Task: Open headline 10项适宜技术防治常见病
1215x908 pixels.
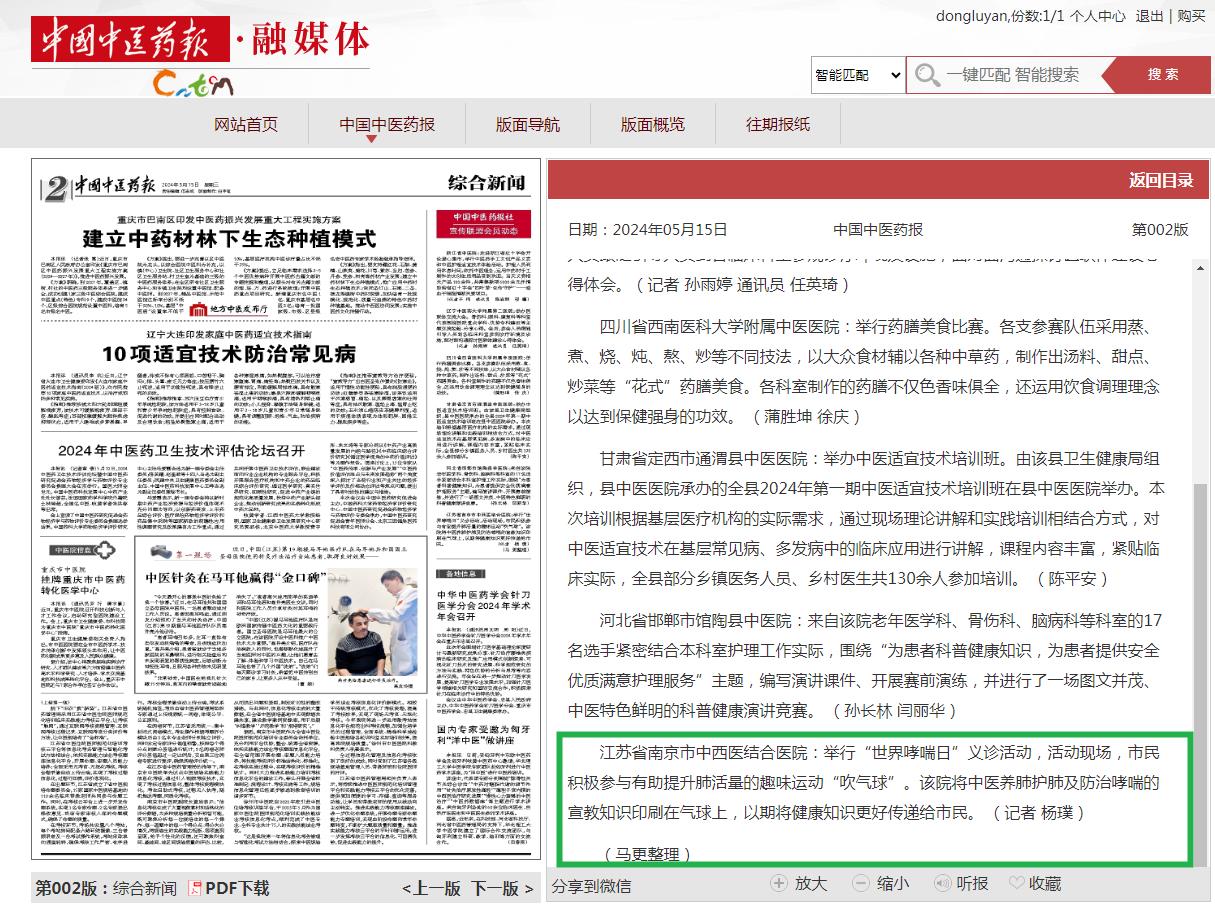Action: (x=229, y=353)
